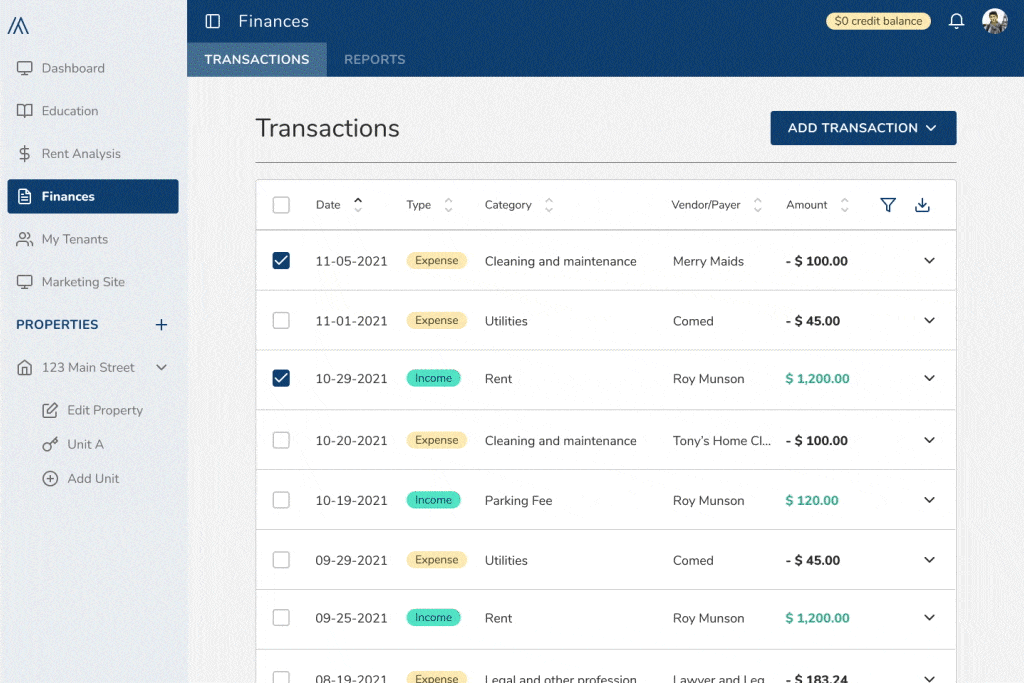The width and height of the screenshot is (1024, 683).
Task: Click the app logo in sidebar
Action: point(18,25)
